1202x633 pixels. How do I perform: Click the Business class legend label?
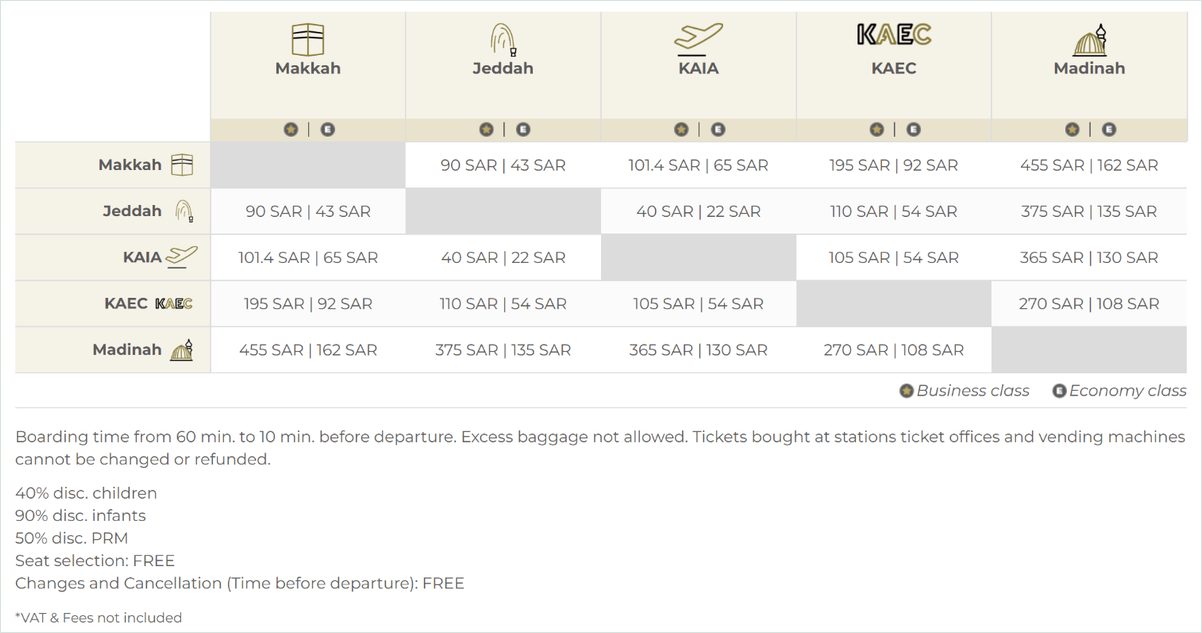973,391
